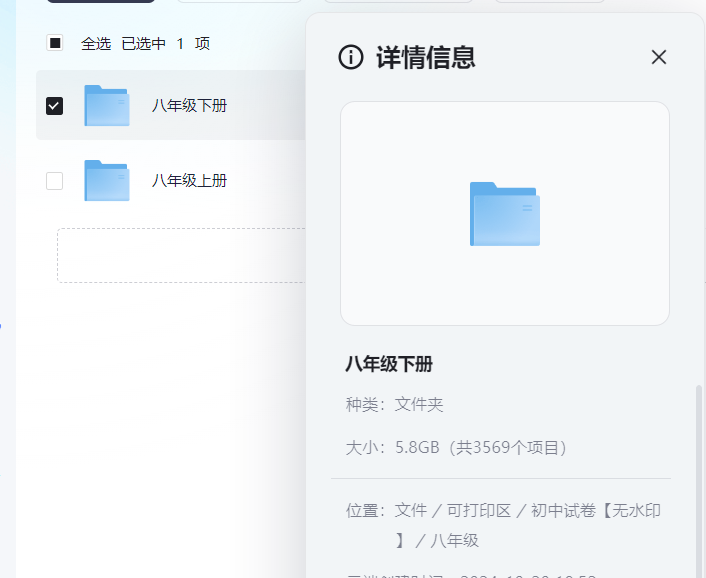Uncheck the 八年级下册 checkbox
The width and height of the screenshot is (706, 578).
55,106
